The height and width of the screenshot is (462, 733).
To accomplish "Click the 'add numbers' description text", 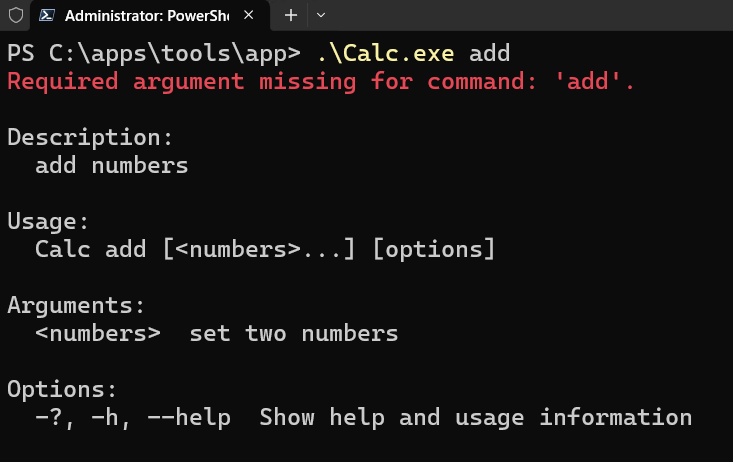I will (x=112, y=166).
